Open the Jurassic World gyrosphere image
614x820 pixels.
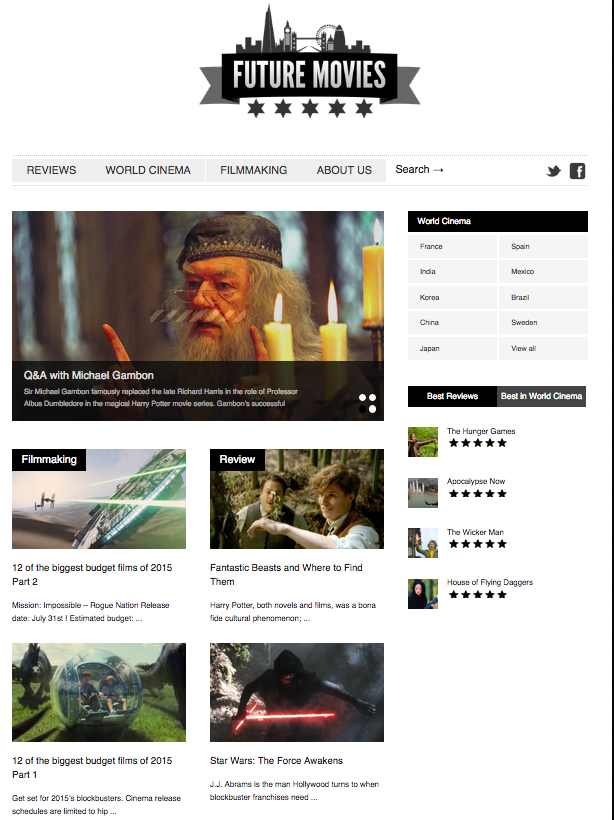99,692
